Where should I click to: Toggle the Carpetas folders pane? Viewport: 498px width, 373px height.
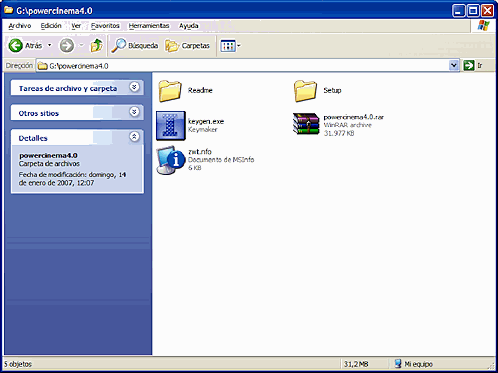pyautogui.click(x=188, y=45)
